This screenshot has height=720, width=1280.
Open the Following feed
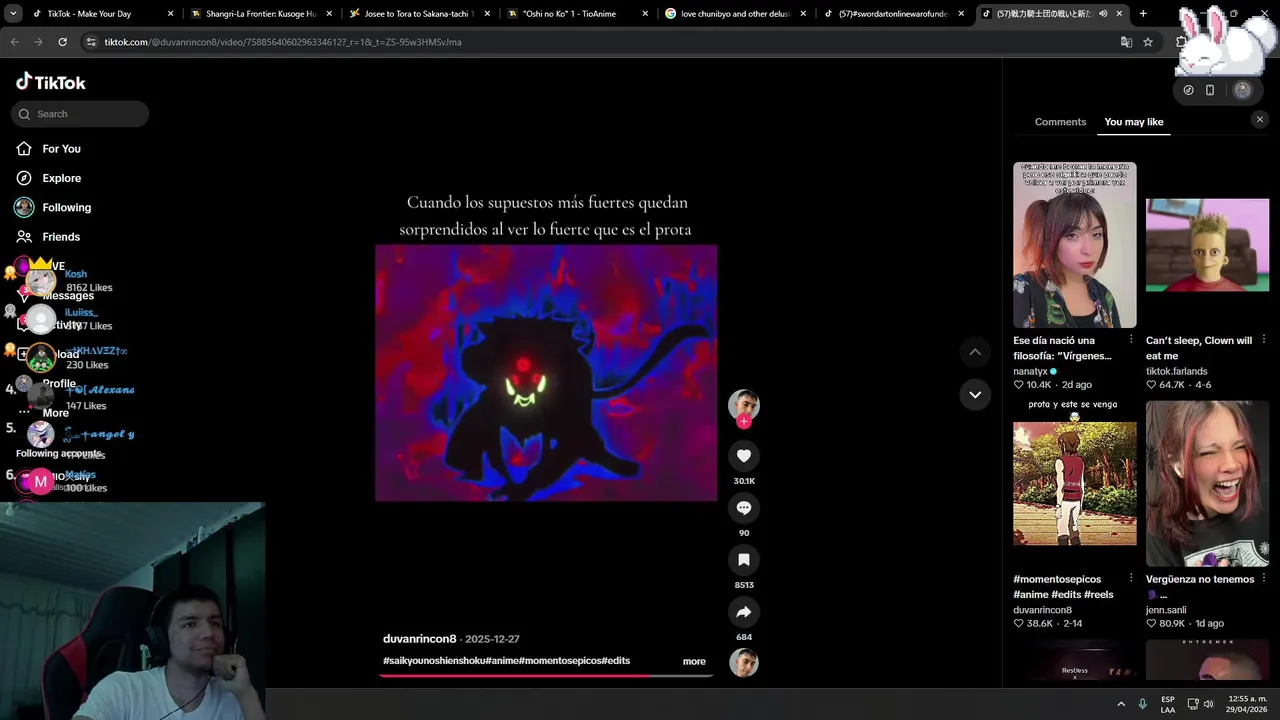(66, 207)
